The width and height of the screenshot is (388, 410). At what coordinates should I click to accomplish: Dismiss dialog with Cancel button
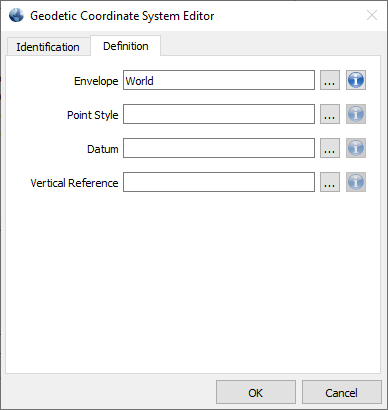point(342,392)
